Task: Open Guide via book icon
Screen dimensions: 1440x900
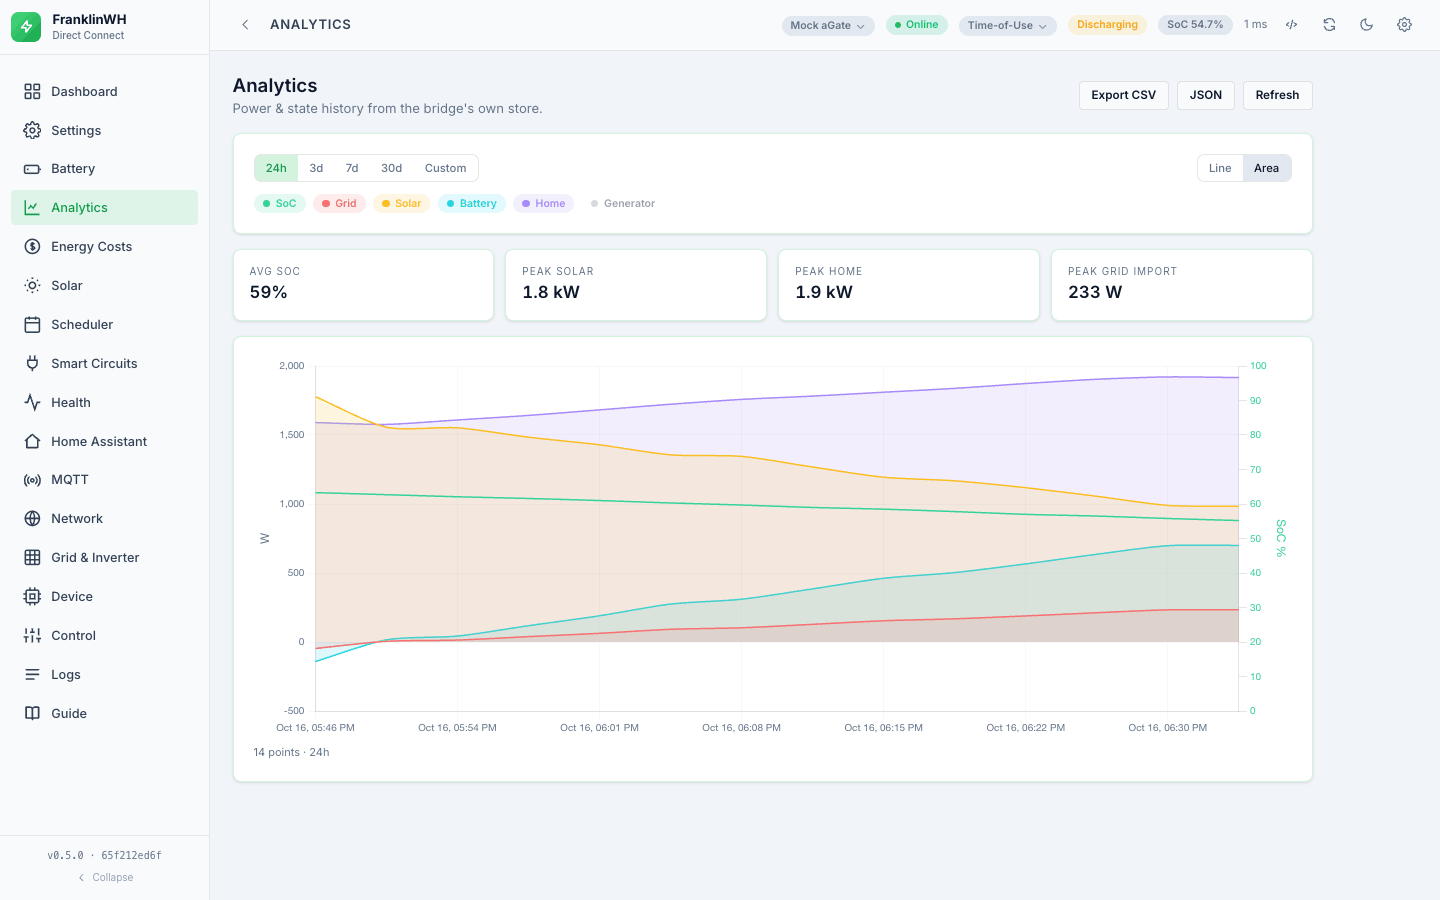Action: 32,714
